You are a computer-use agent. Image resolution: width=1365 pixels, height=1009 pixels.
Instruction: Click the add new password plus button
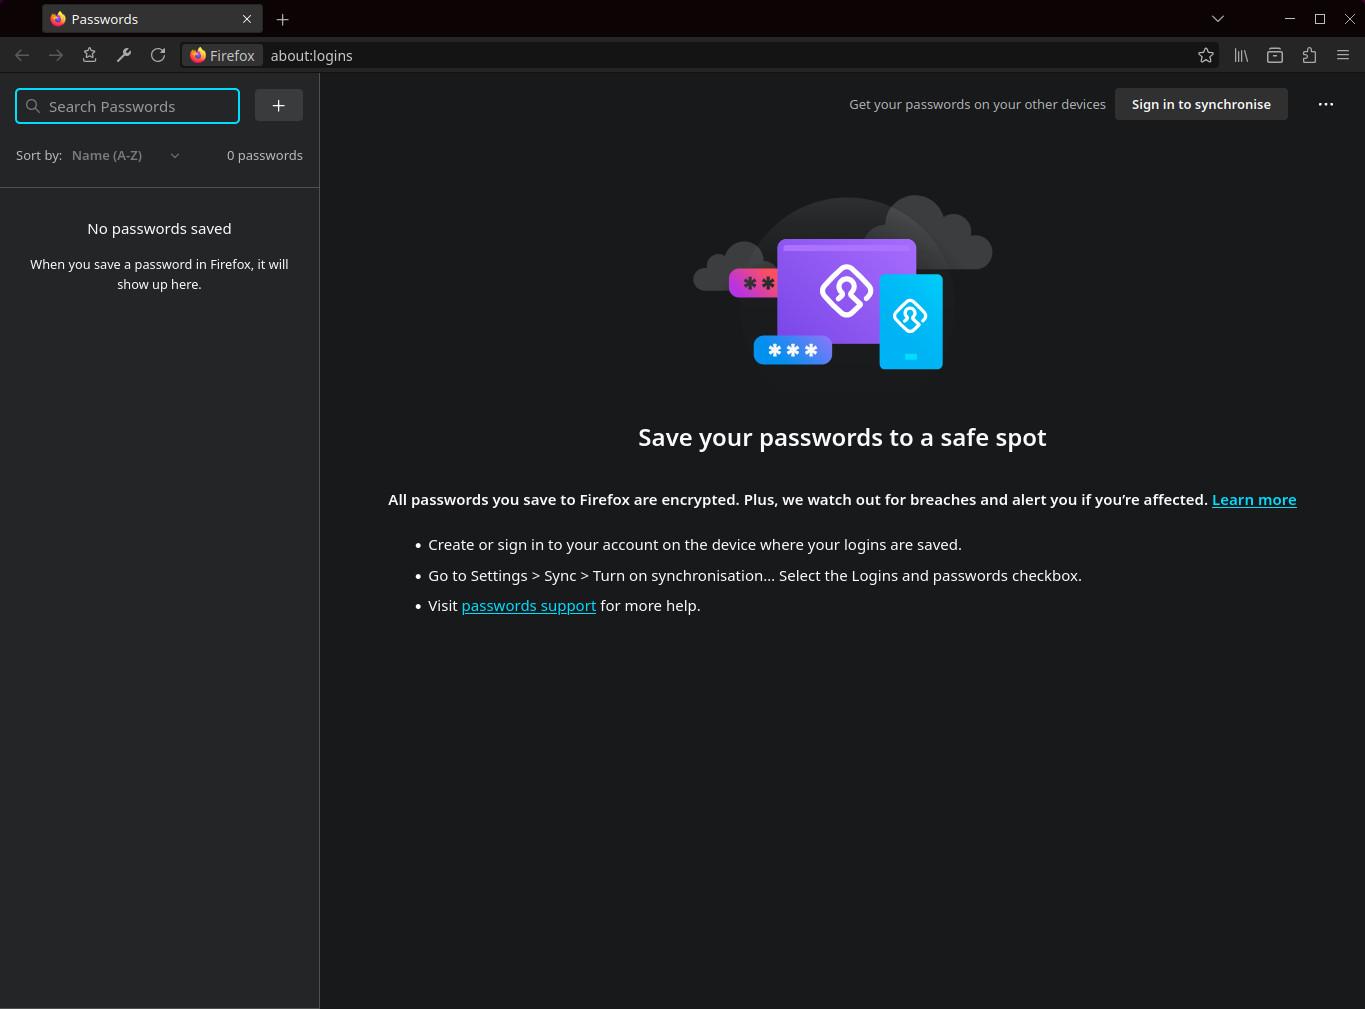pos(278,106)
